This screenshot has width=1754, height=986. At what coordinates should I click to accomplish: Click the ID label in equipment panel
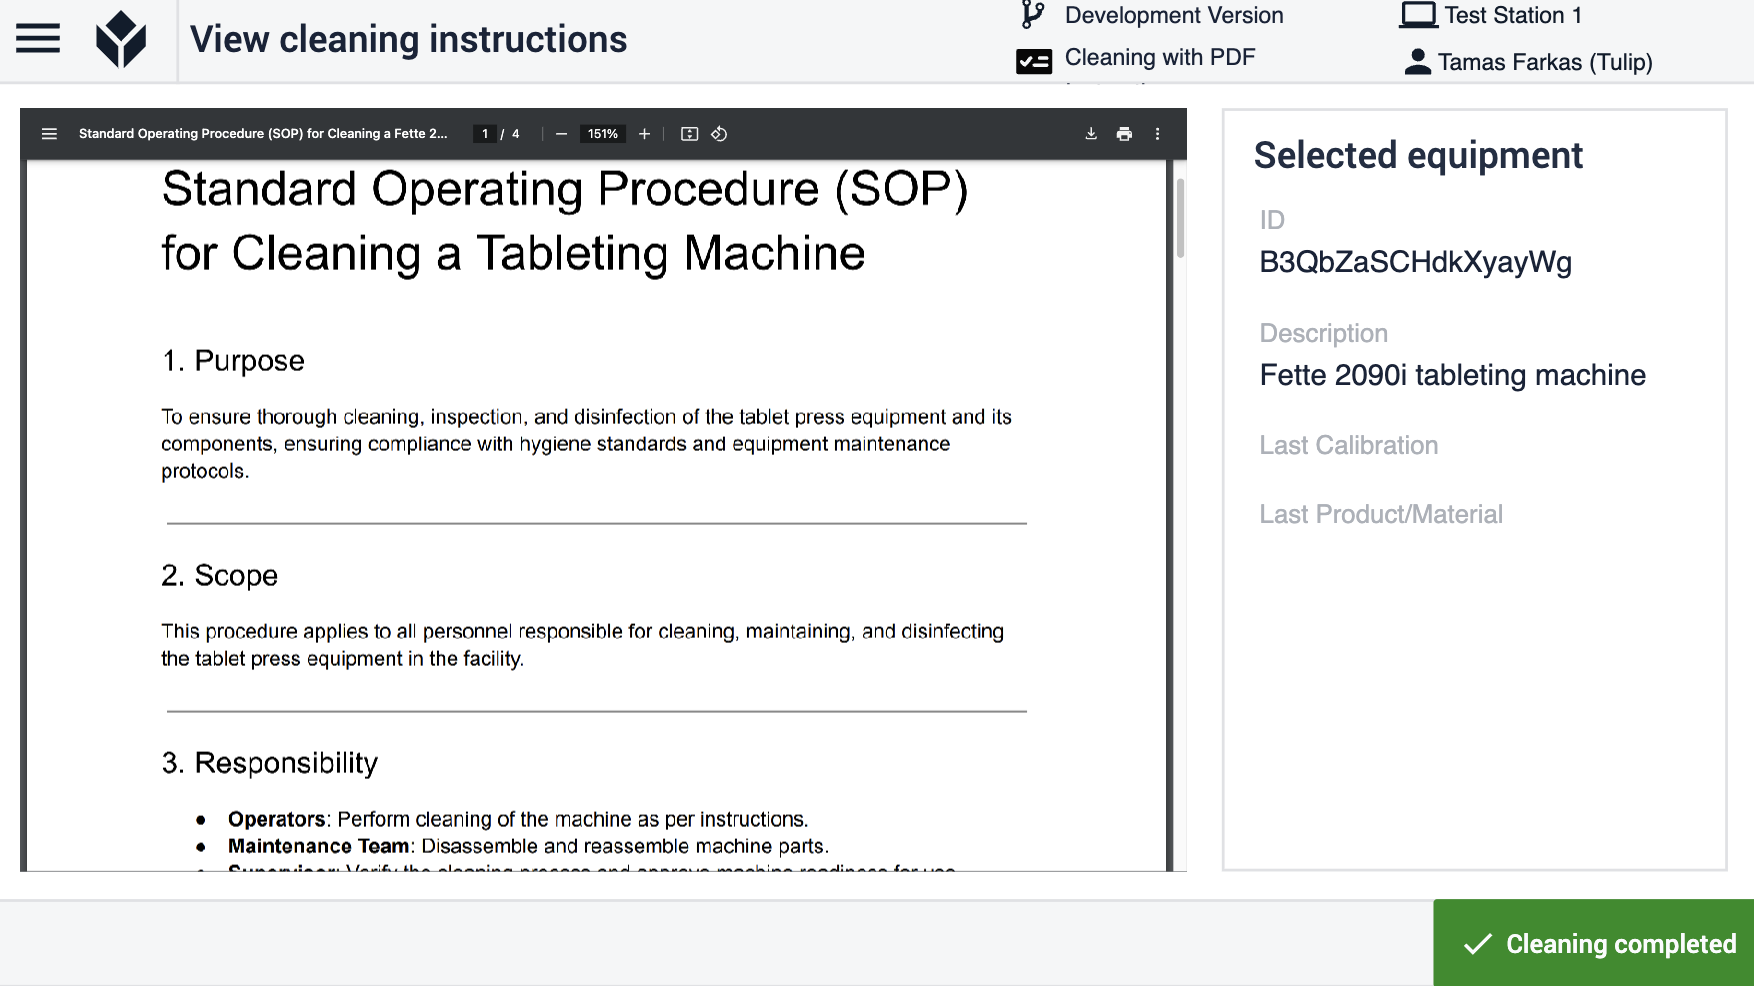1272,220
